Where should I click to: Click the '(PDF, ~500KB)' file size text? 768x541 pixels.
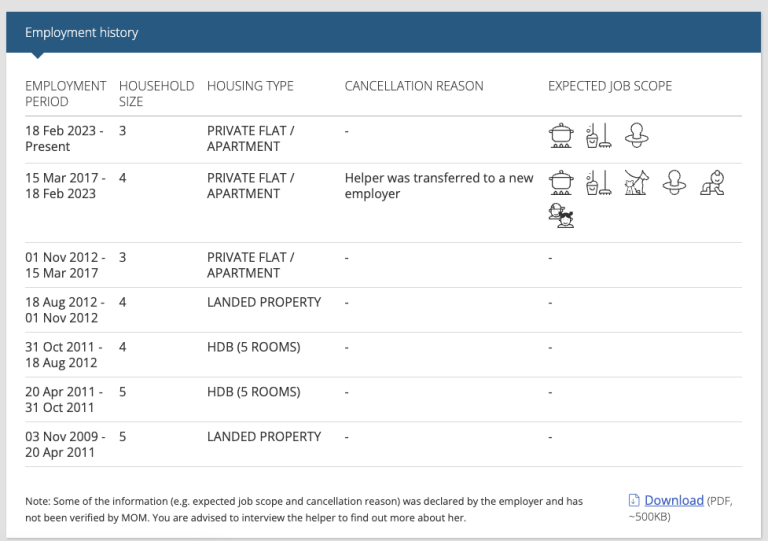pyautogui.click(x=681, y=509)
